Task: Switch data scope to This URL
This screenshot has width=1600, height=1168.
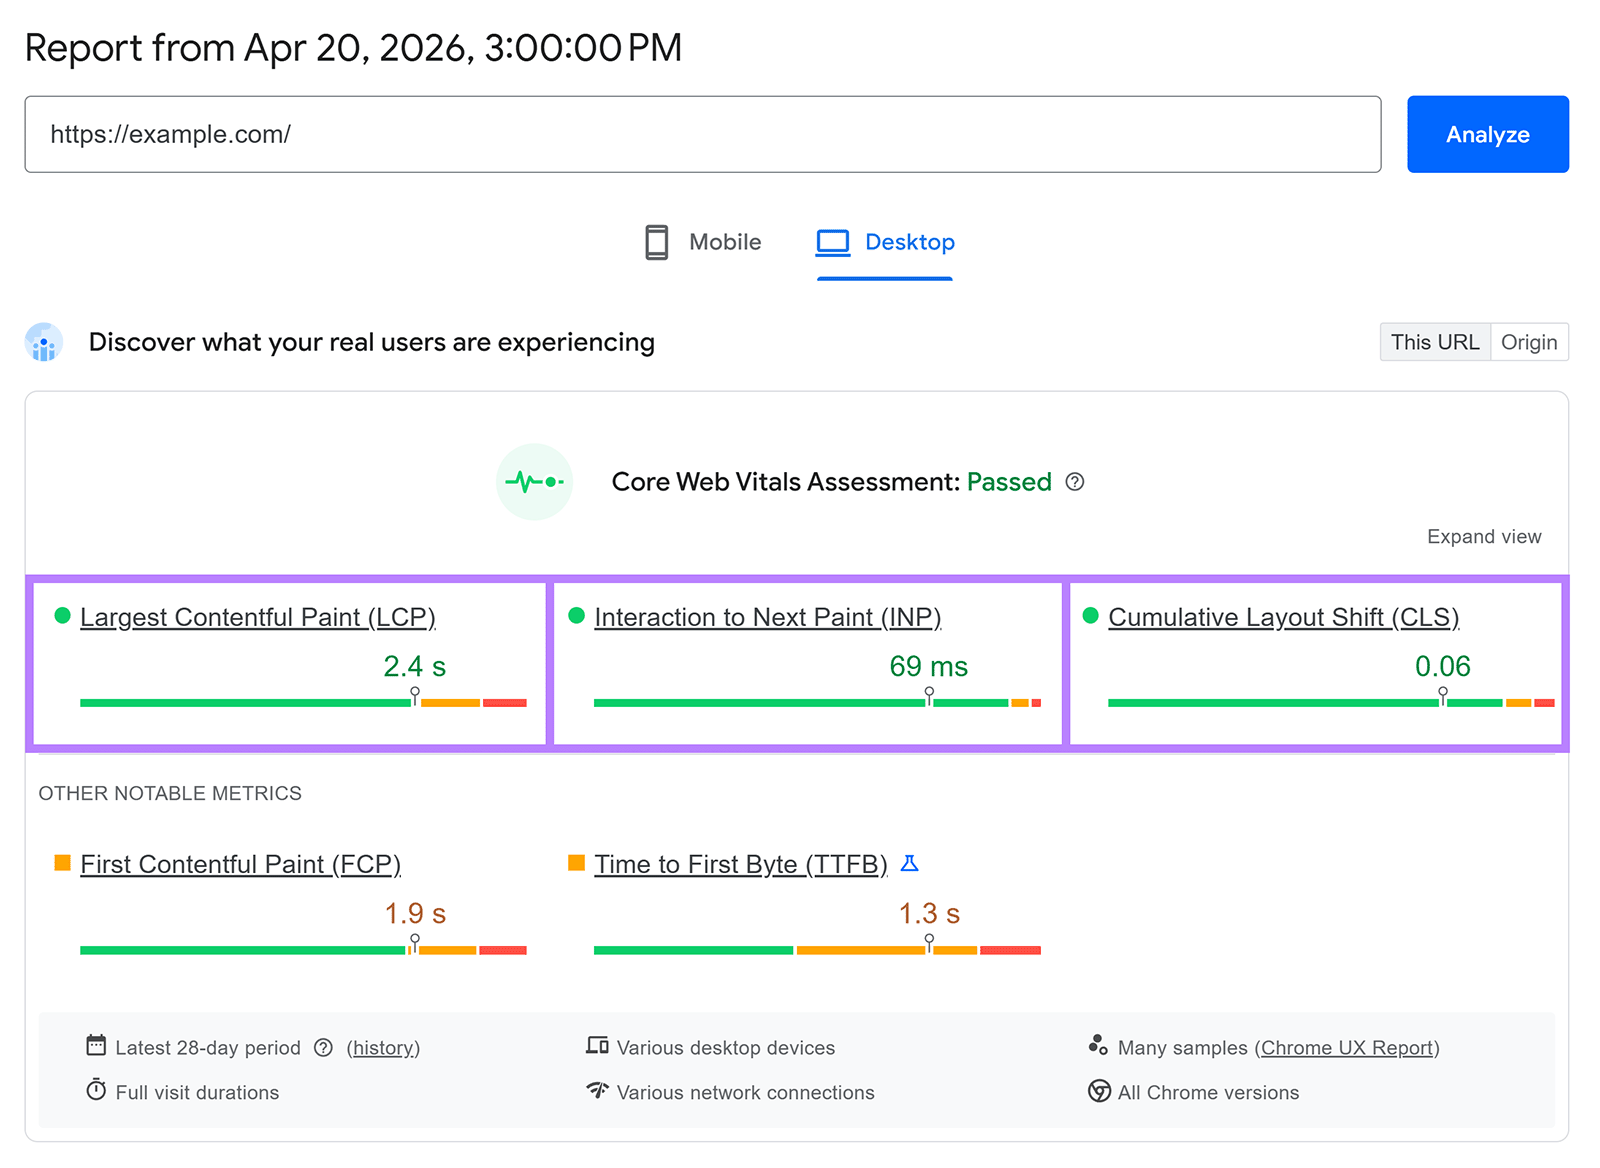Action: coord(1434,342)
